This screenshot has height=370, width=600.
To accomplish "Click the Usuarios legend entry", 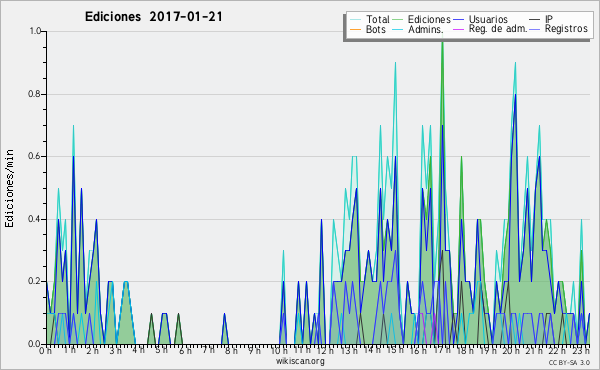I will click(x=480, y=19).
